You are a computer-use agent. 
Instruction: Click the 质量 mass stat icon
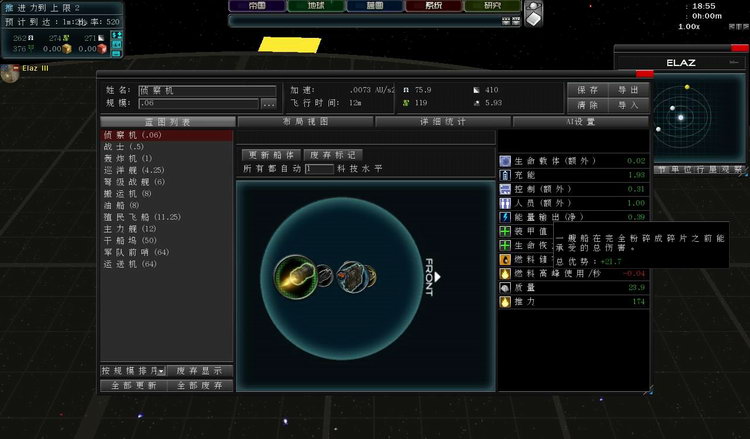[x=505, y=288]
